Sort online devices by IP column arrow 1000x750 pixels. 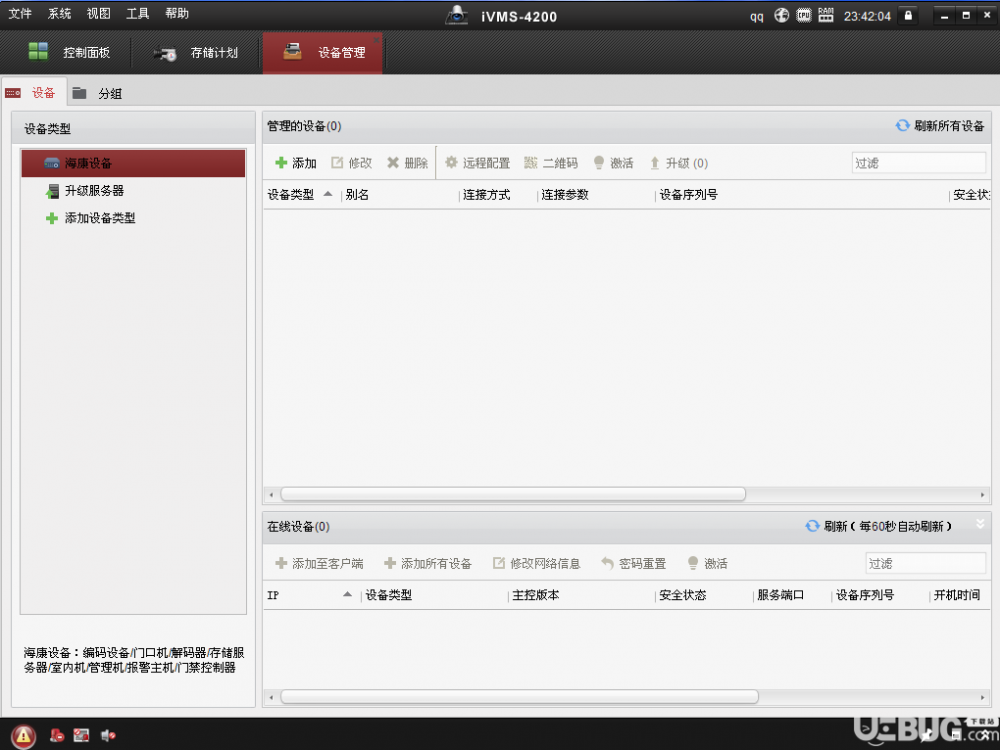coord(347,594)
